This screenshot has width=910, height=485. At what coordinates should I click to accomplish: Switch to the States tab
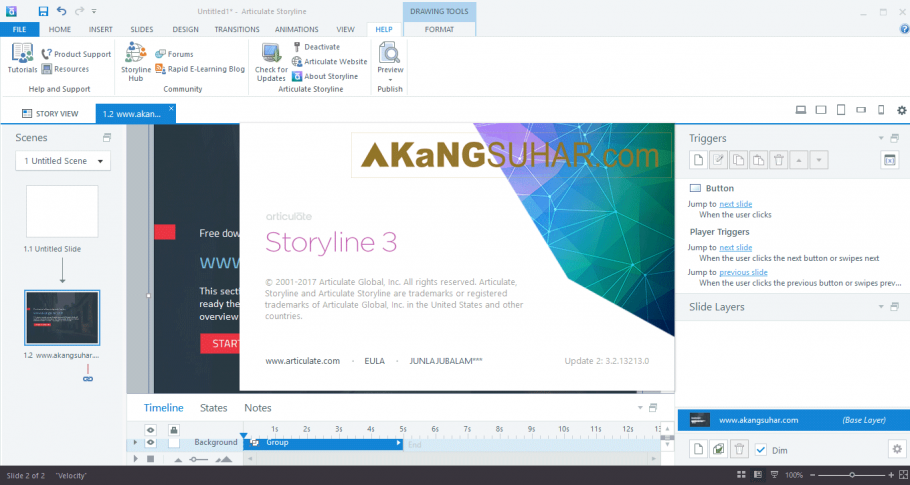pos(214,408)
